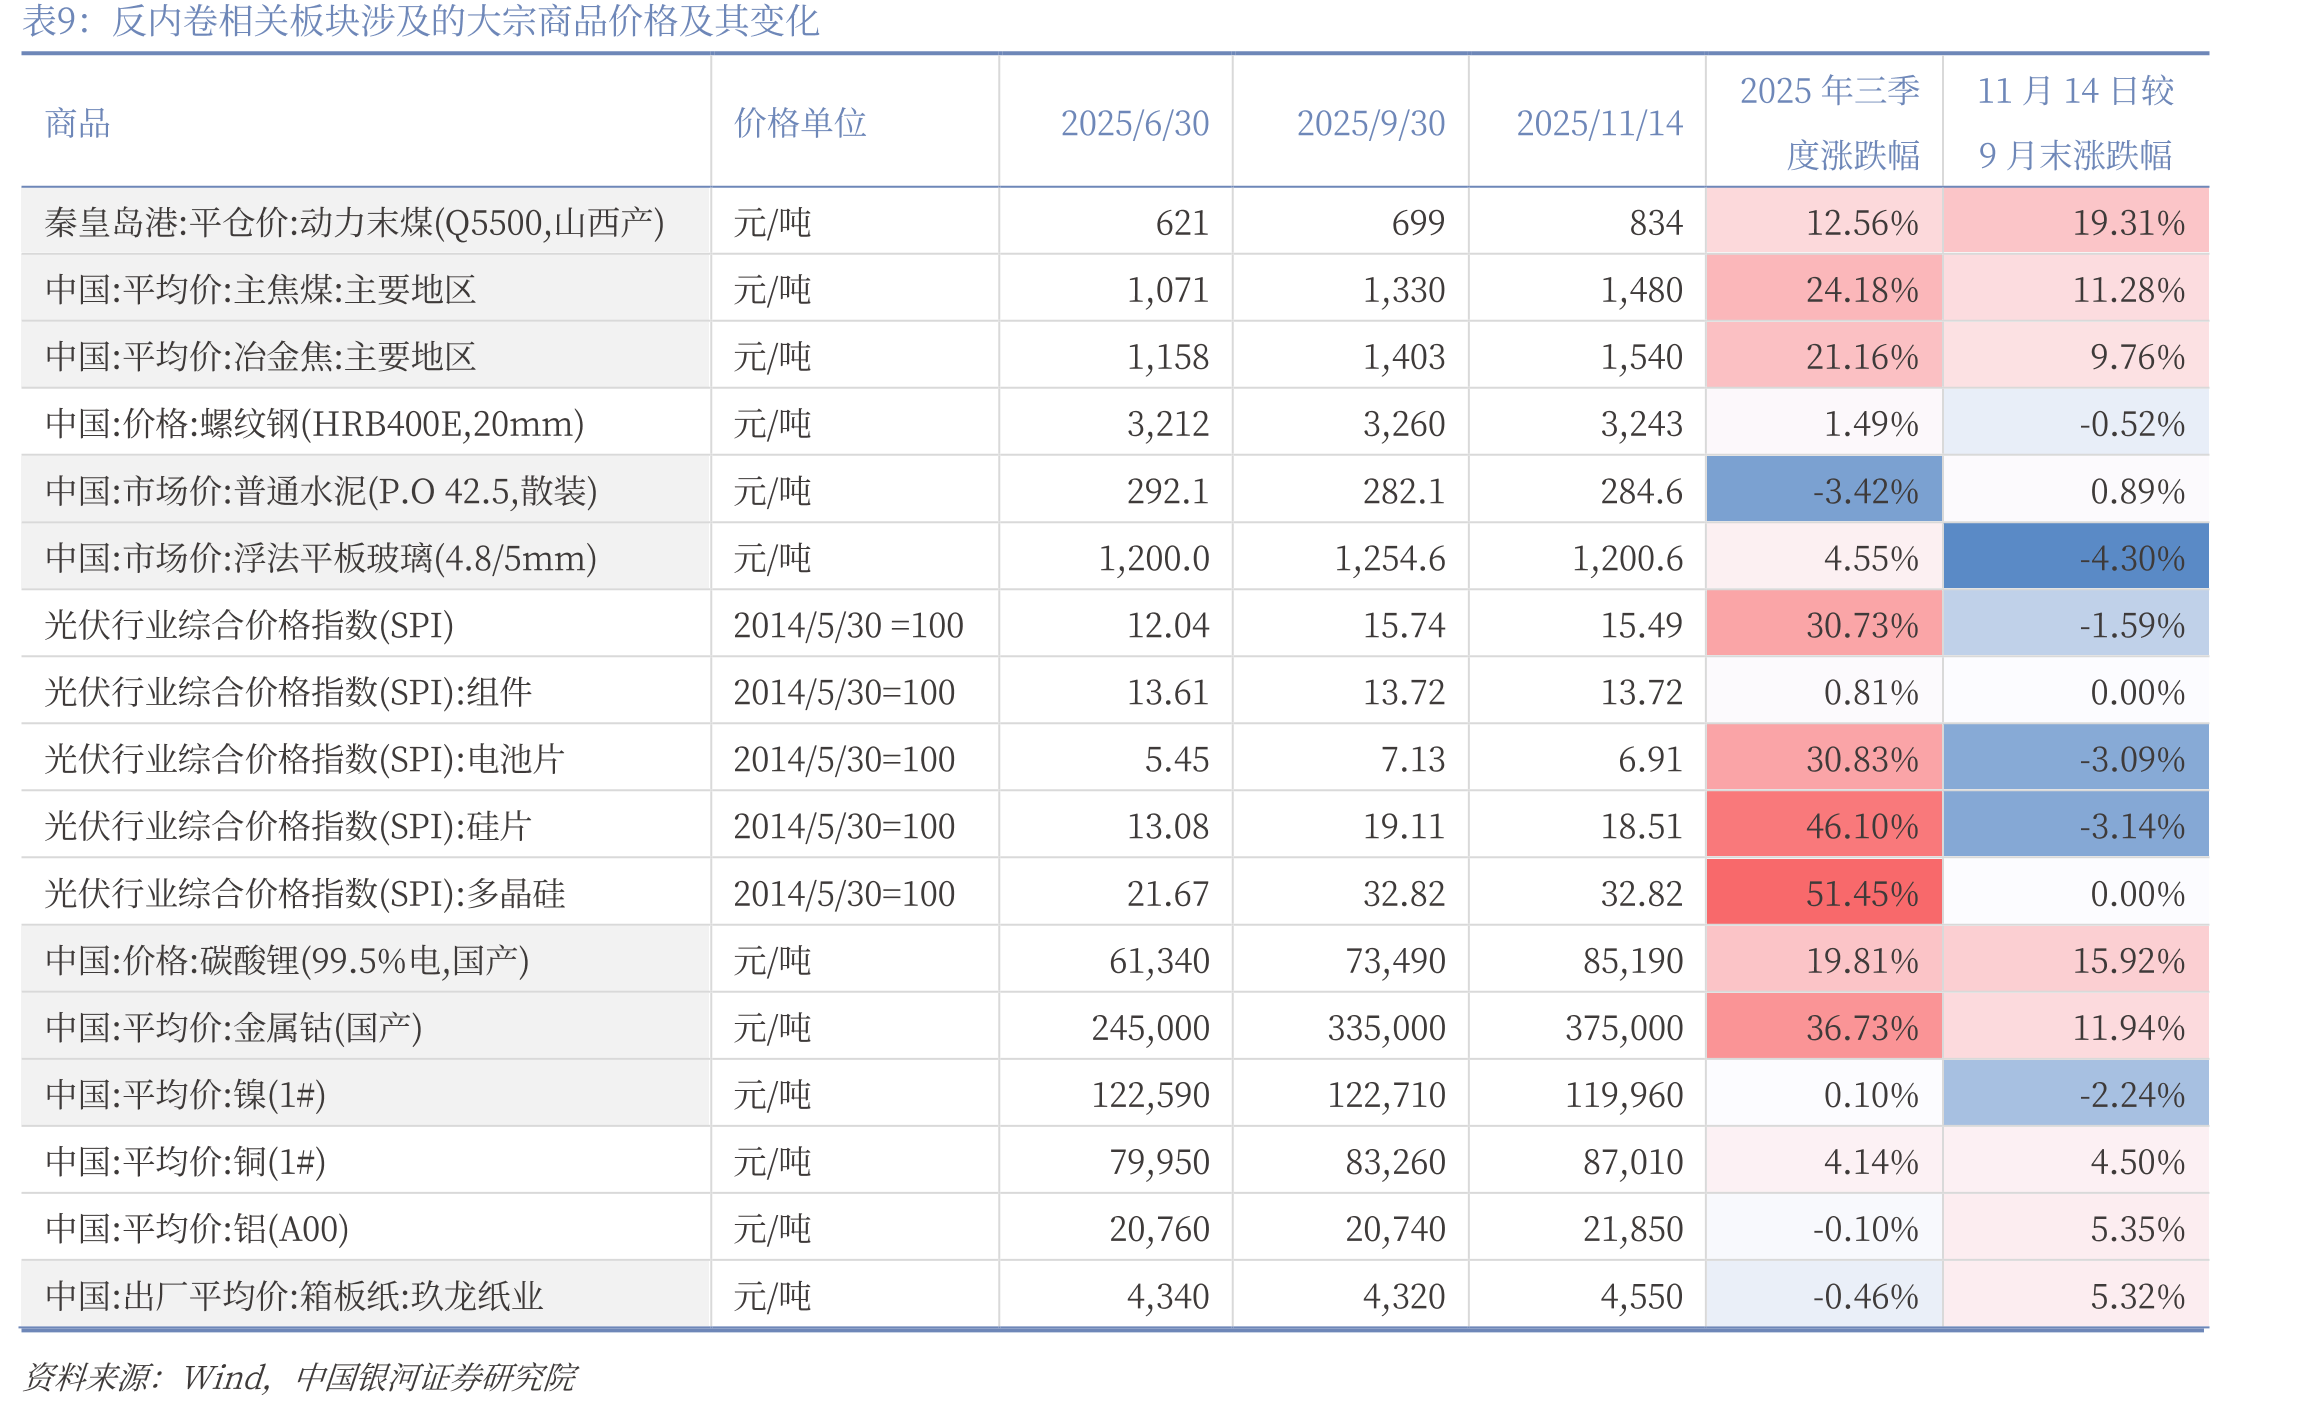Click the 51.45% cell
Screen dimensions: 2303x1409
coord(1824,893)
